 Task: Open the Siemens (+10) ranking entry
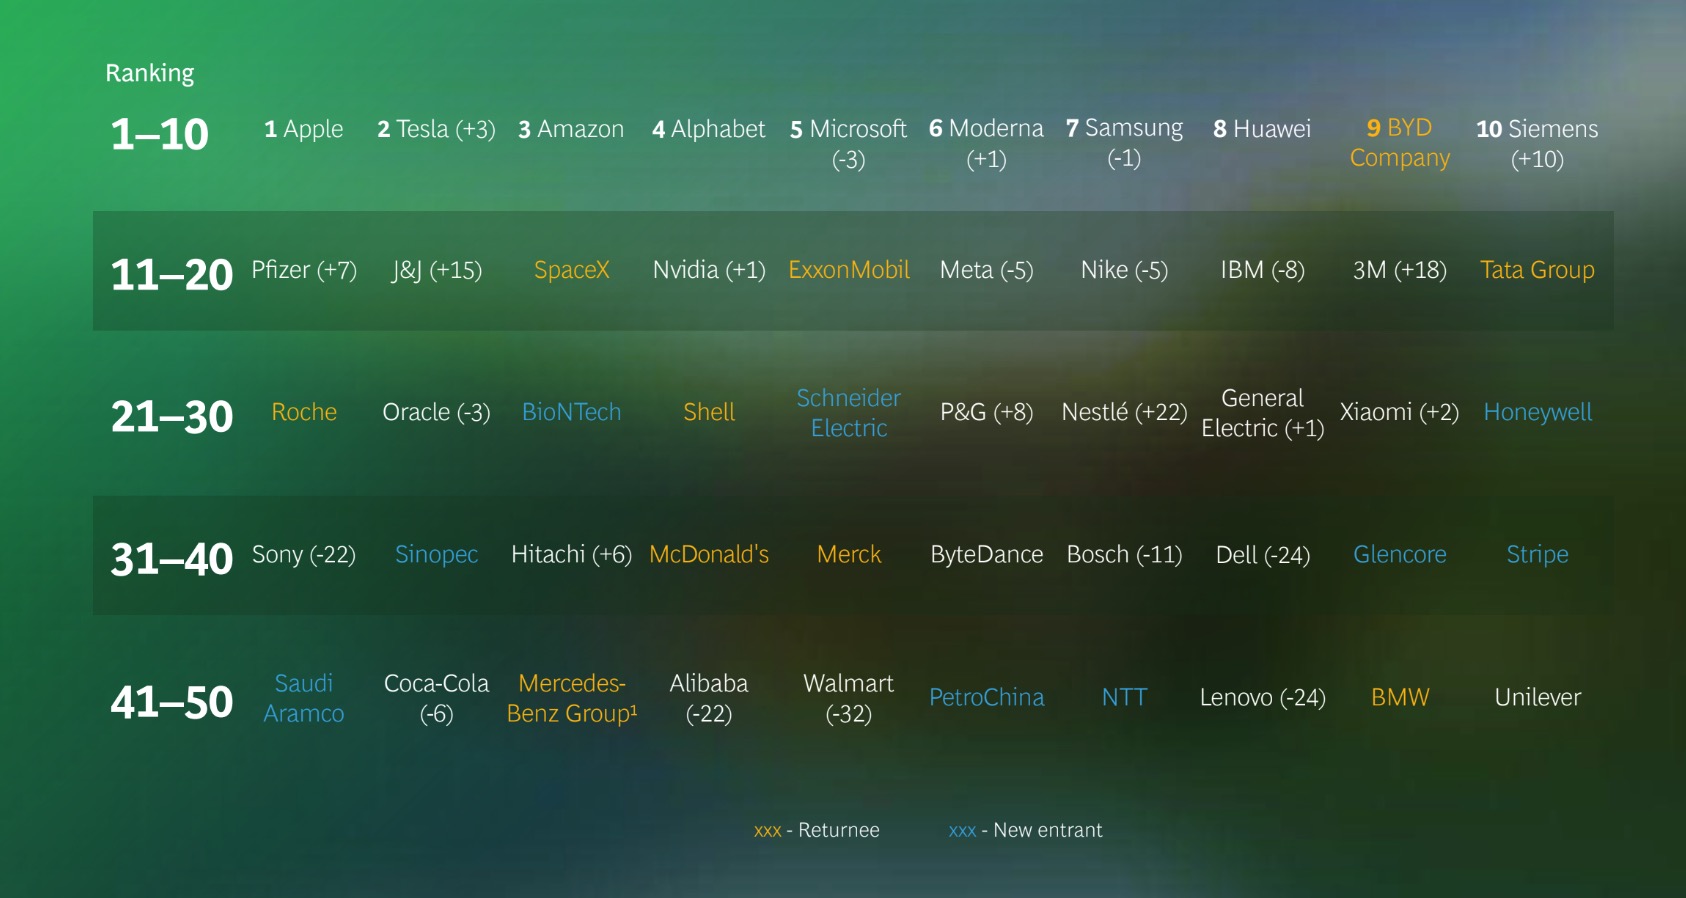[1536, 143]
